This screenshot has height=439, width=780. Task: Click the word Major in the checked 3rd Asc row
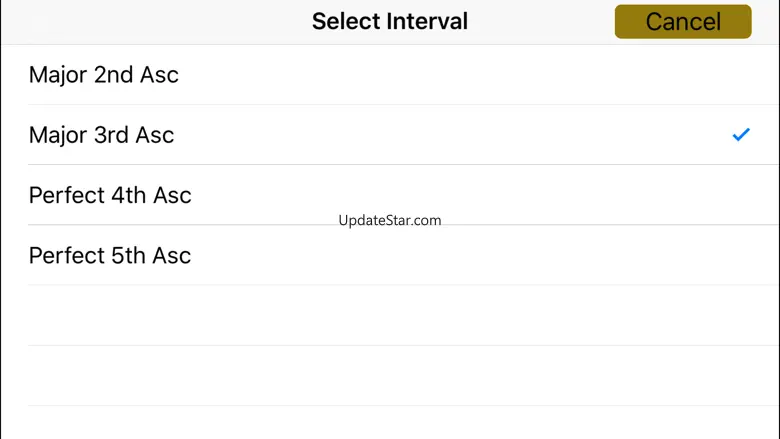pyautogui.click(x=58, y=135)
